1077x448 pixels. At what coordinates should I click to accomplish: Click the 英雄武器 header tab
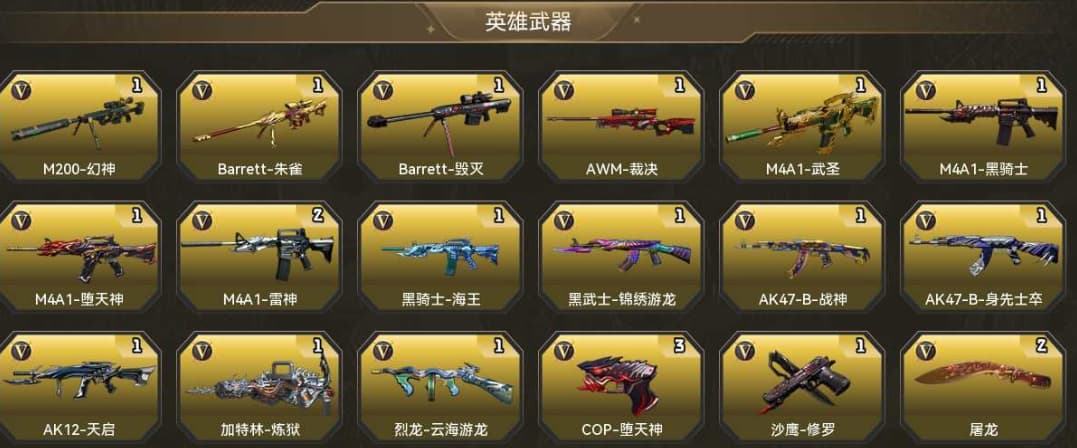pyautogui.click(x=528, y=21)
